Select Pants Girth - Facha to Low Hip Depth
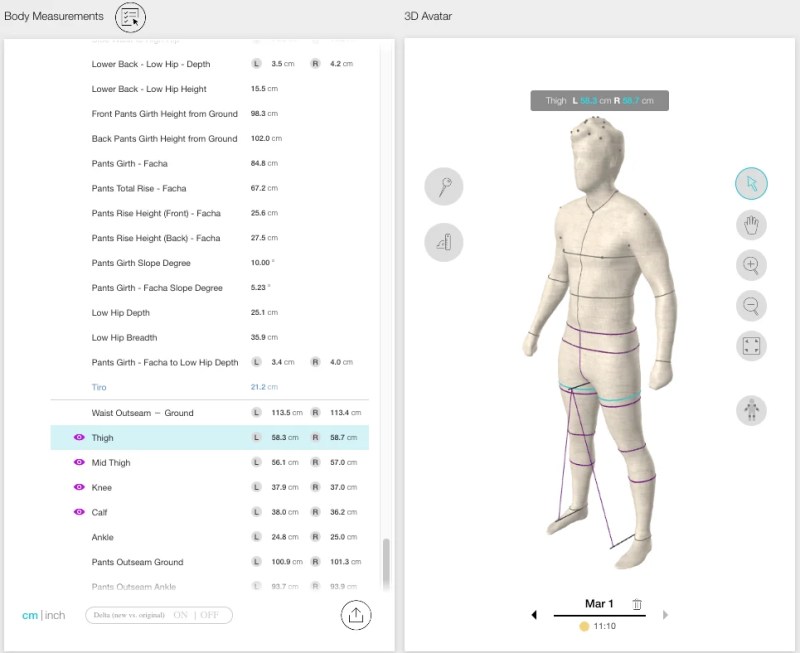800x653 pixels. 209,362
